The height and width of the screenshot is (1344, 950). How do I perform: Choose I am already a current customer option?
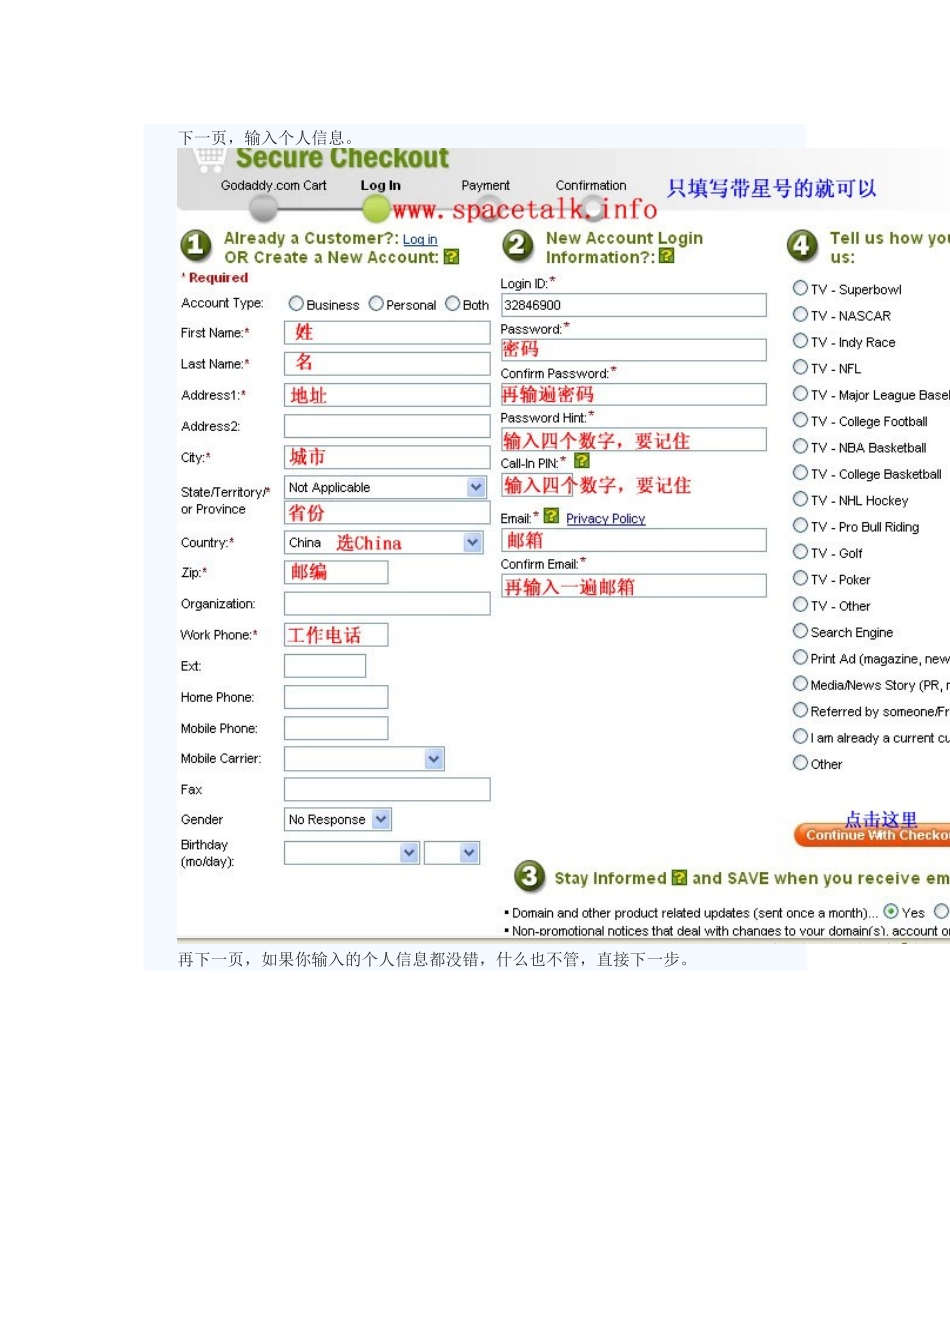[800, 736]
